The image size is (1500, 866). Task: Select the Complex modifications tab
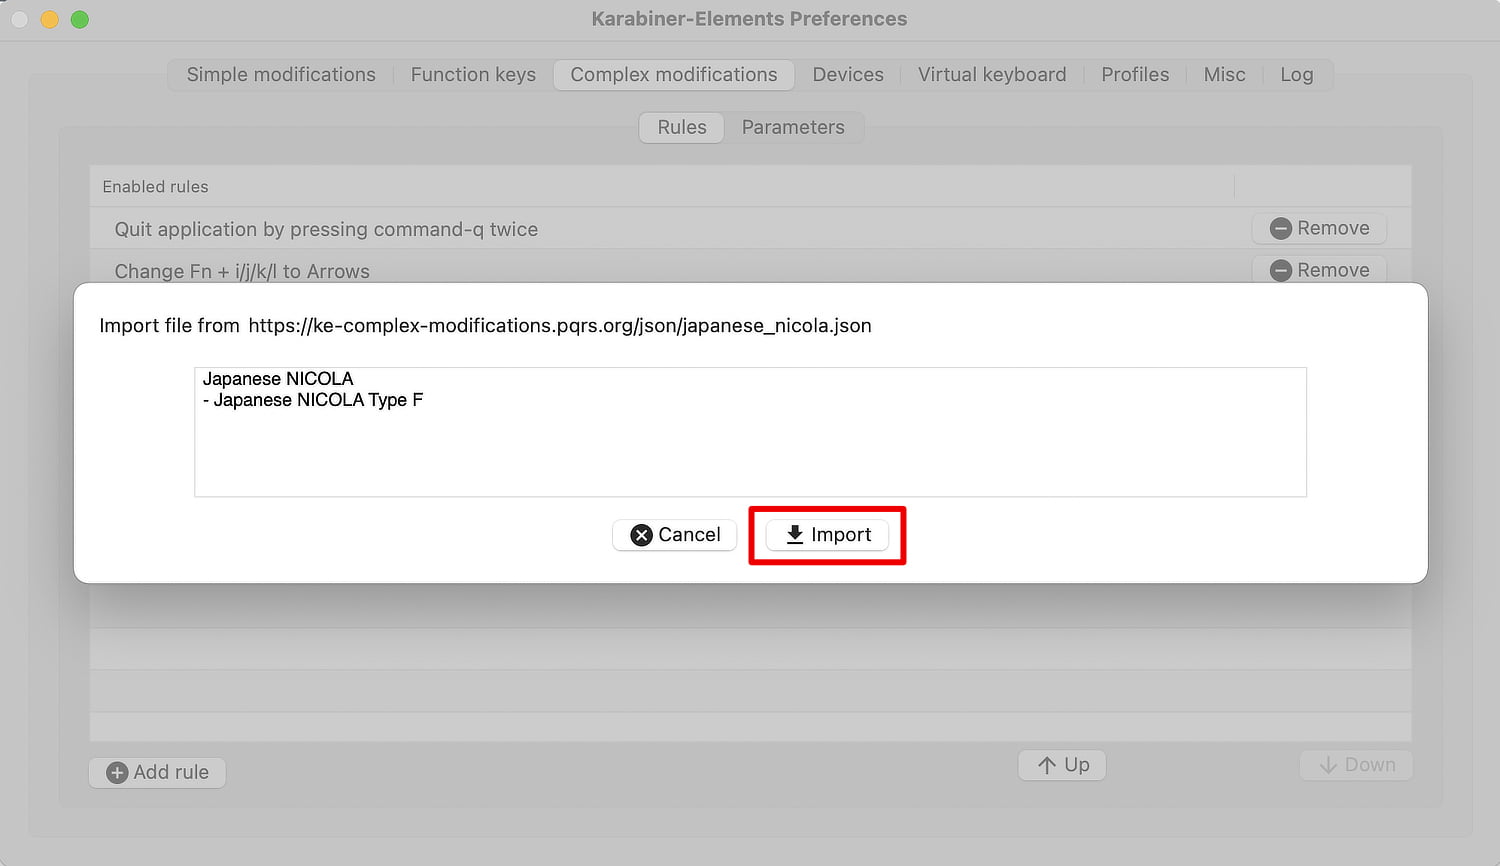(x=674, y=75)
